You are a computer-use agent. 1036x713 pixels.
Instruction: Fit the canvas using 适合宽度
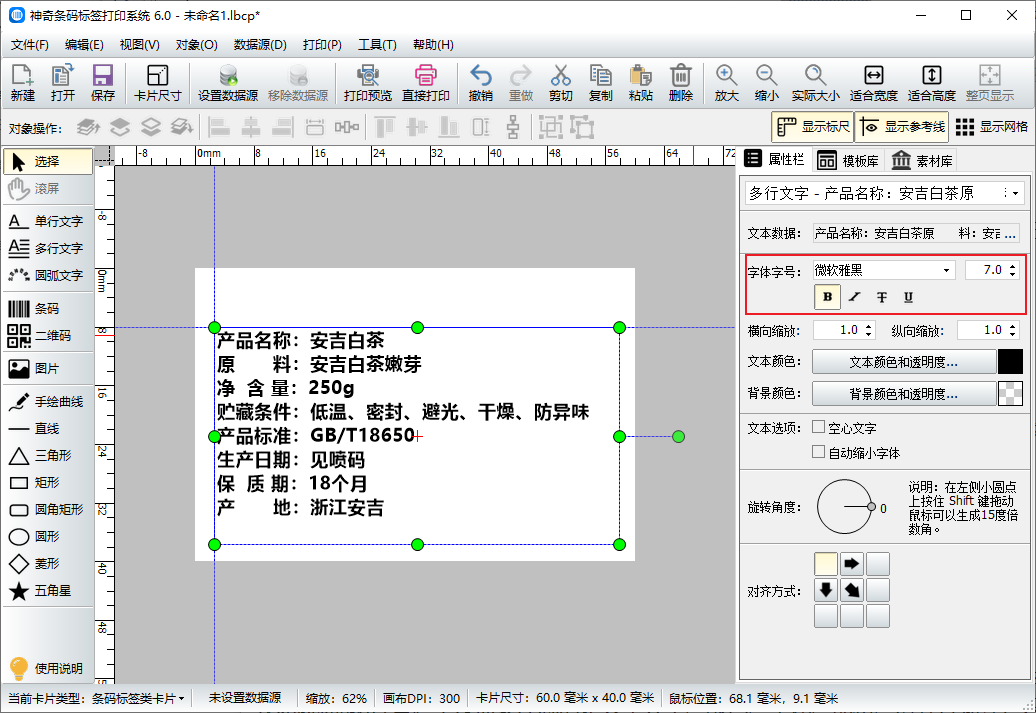point(873,83)
